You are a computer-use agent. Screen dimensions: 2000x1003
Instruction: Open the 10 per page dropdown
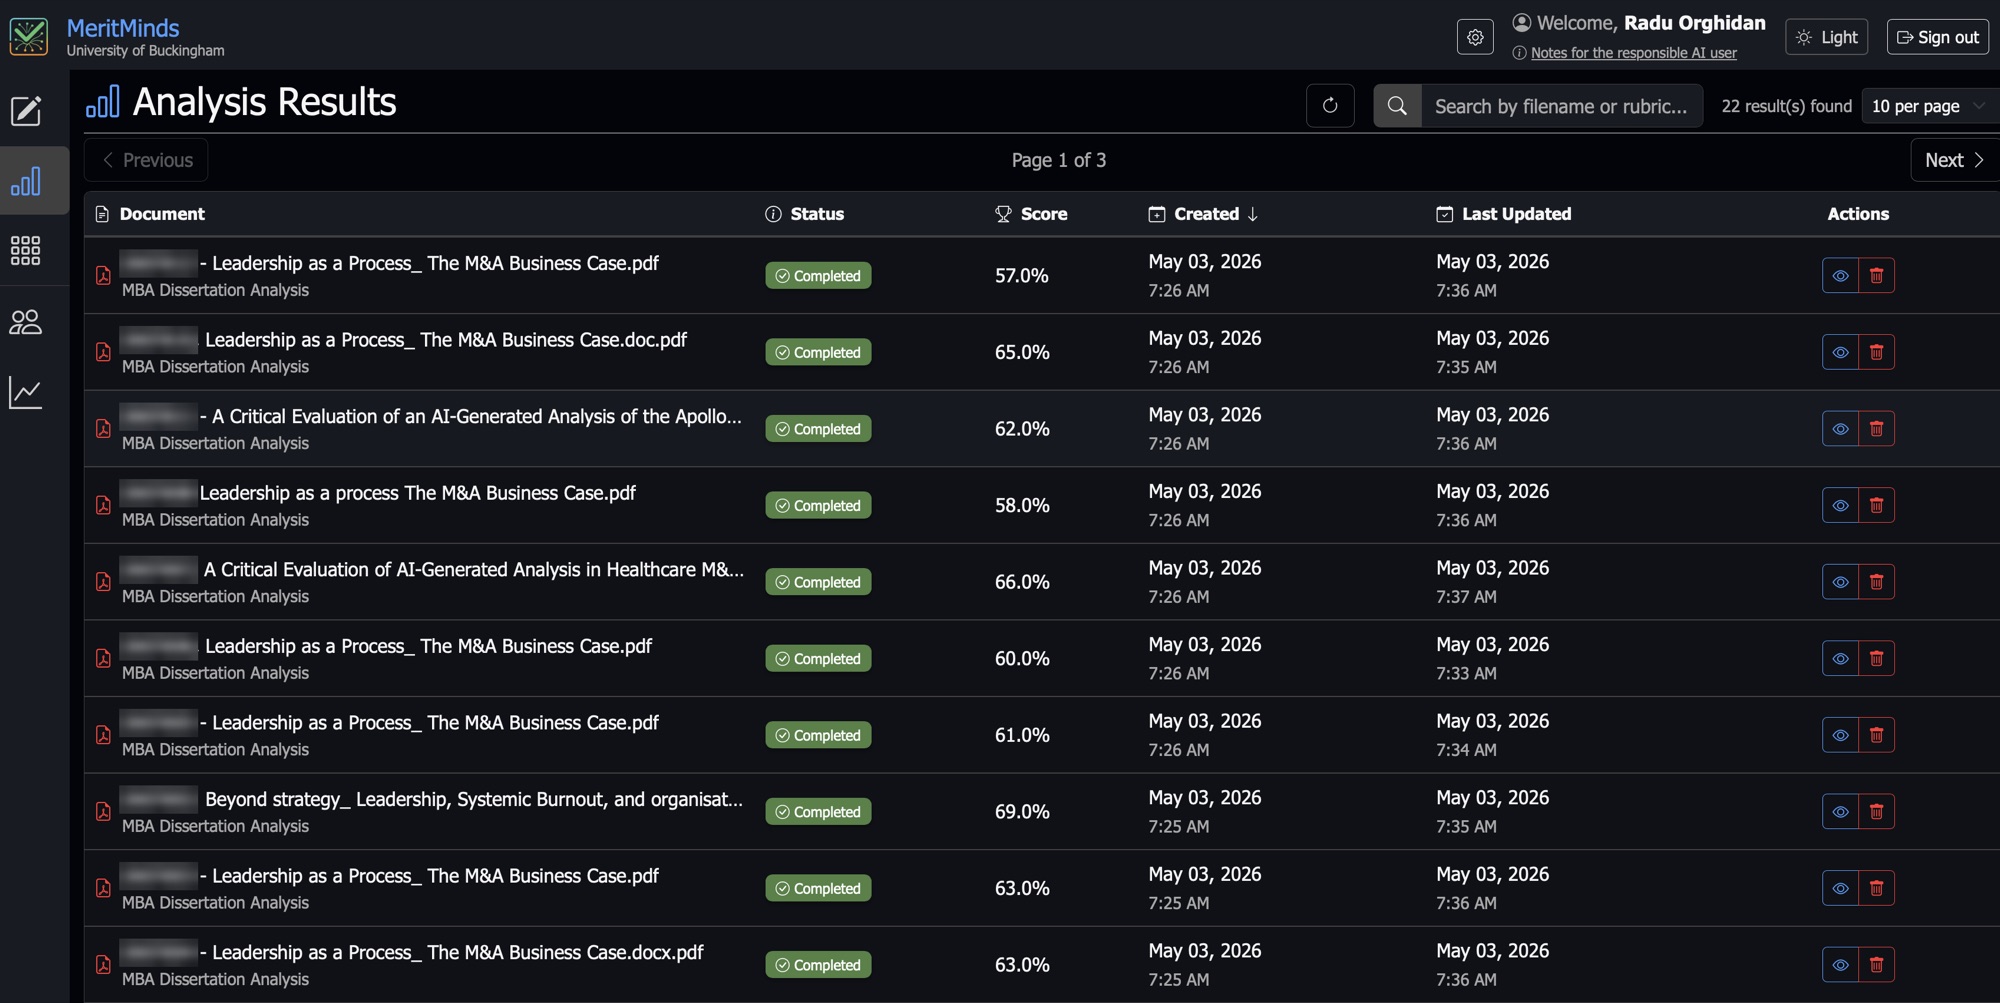point(1930,106)
